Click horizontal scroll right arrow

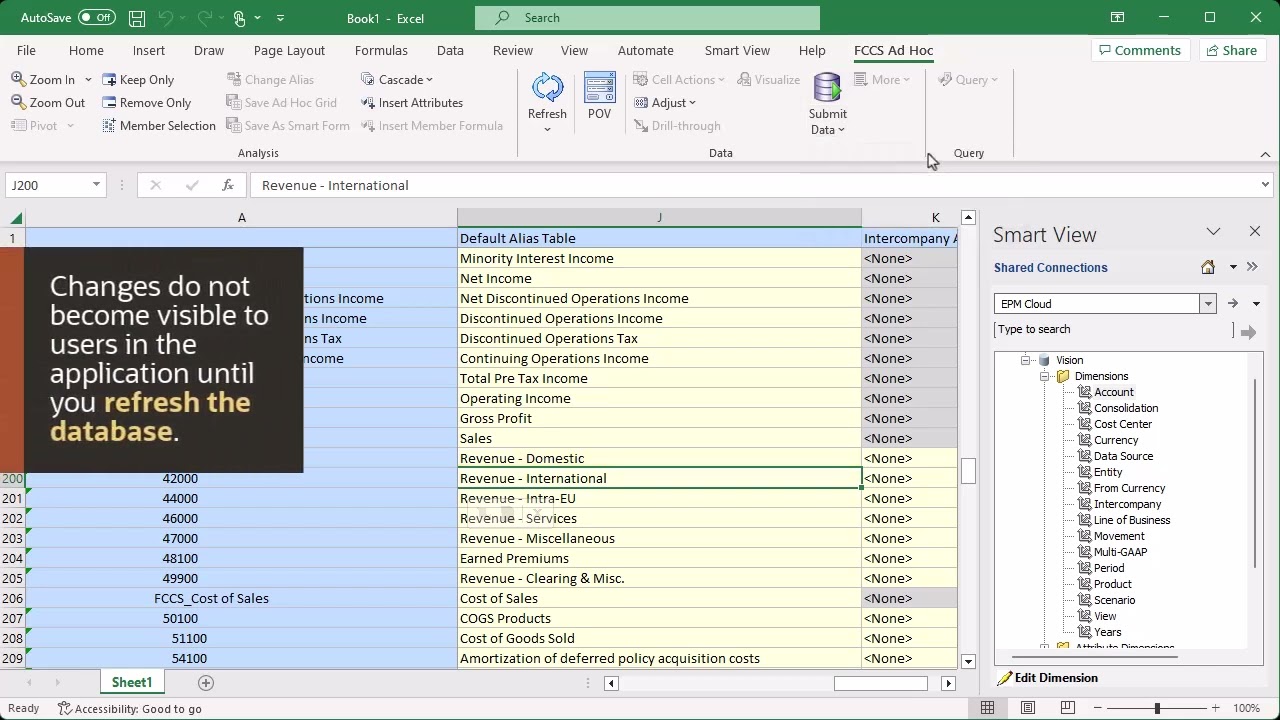click(x=948, y=683)
